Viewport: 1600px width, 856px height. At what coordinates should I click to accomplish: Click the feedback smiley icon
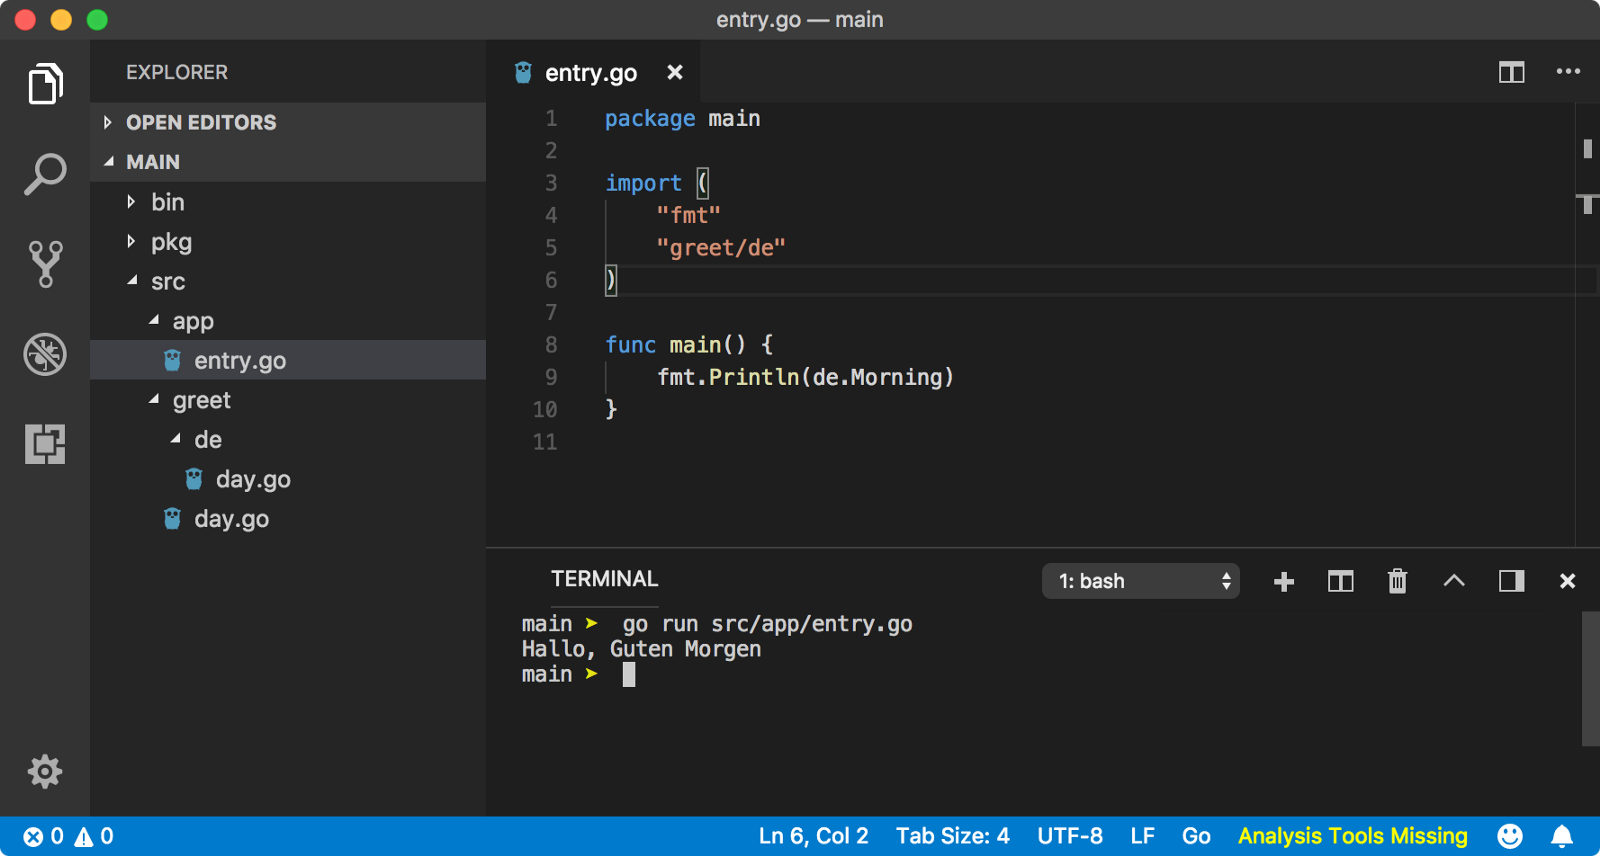tap(1510, 836)
